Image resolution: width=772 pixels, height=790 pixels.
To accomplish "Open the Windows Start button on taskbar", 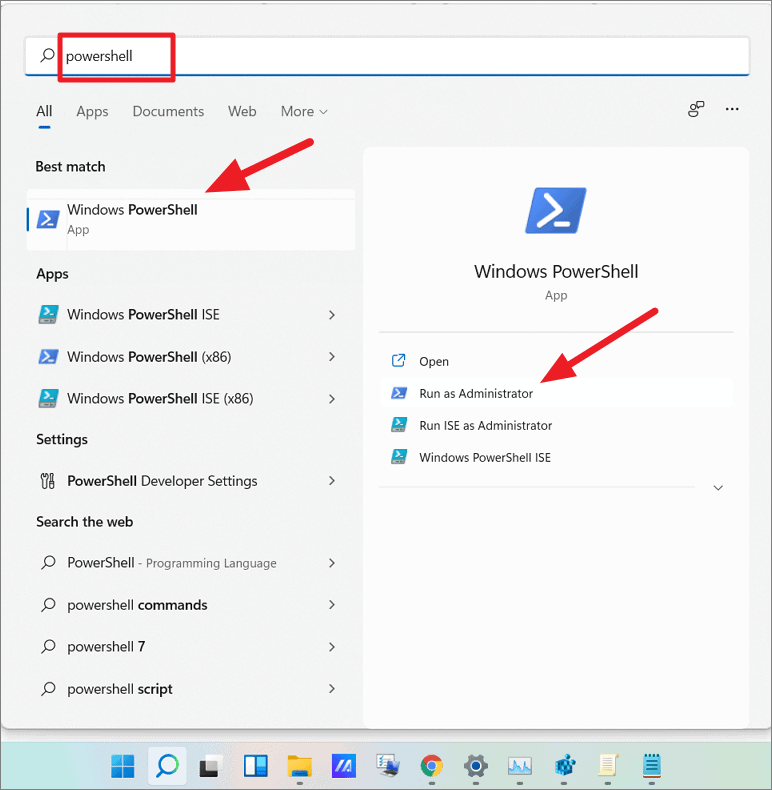I will point(122,766).
